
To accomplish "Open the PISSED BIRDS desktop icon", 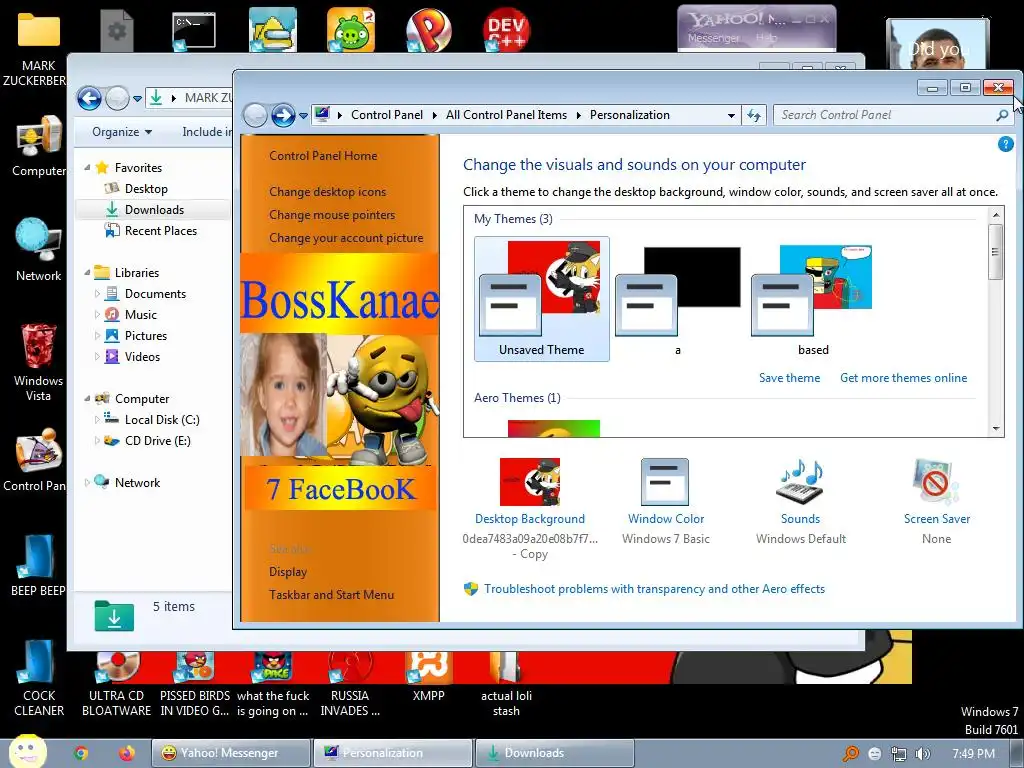I will [x=195, y=667].
